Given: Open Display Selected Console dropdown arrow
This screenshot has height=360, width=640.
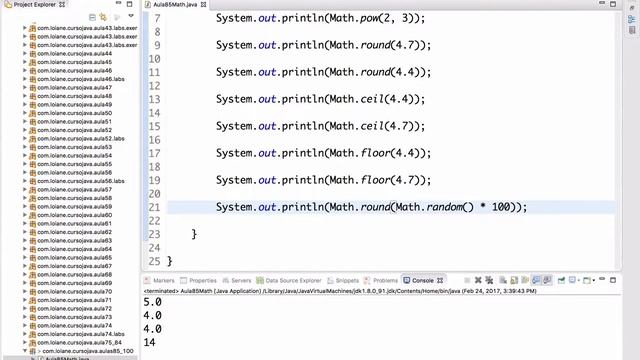Looking at the screenshot, I should pos(579,280).
